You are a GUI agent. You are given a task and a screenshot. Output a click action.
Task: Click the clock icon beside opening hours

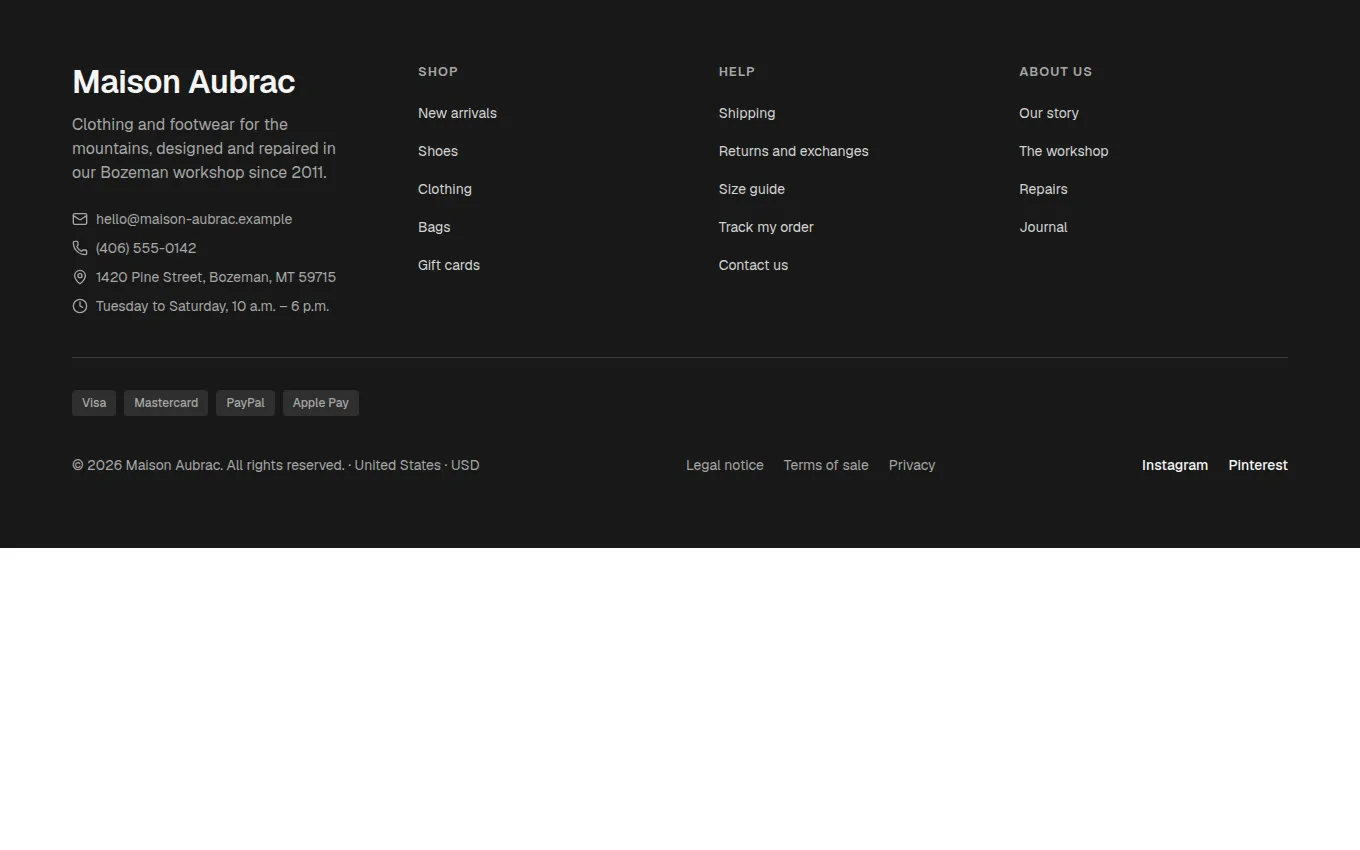pos(80,306)
